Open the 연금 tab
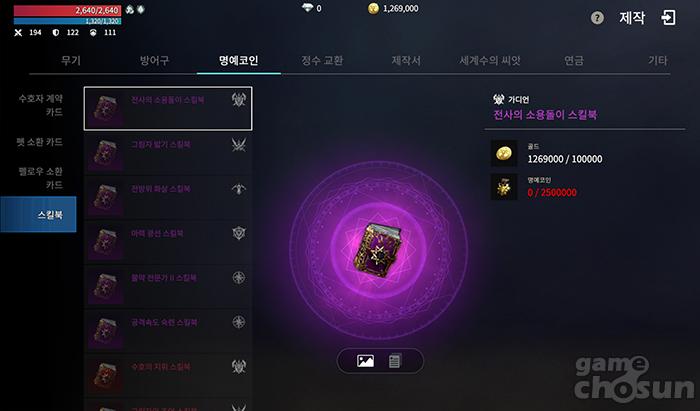Image resolution: width=700 pixels, height=411 pixels. pyautogui.click(x=574, y=61)
